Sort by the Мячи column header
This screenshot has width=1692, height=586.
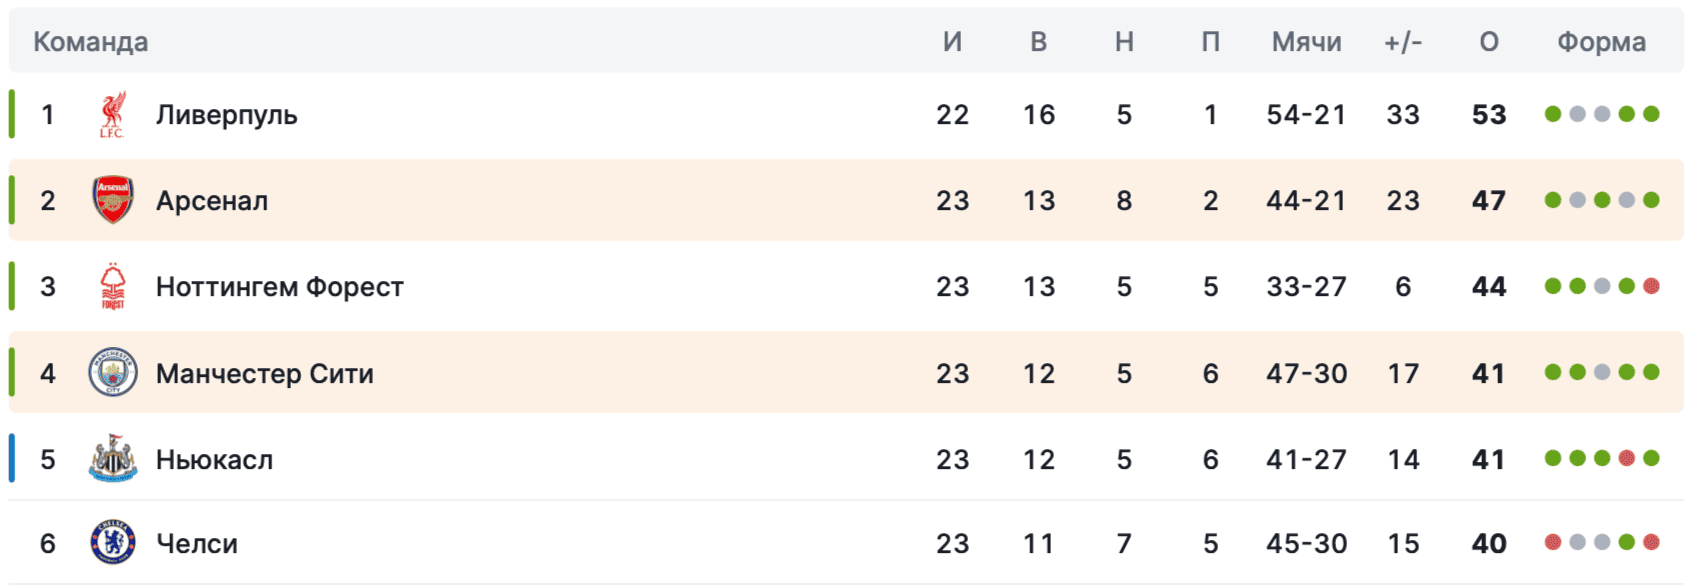click(x=1306, y=42)
